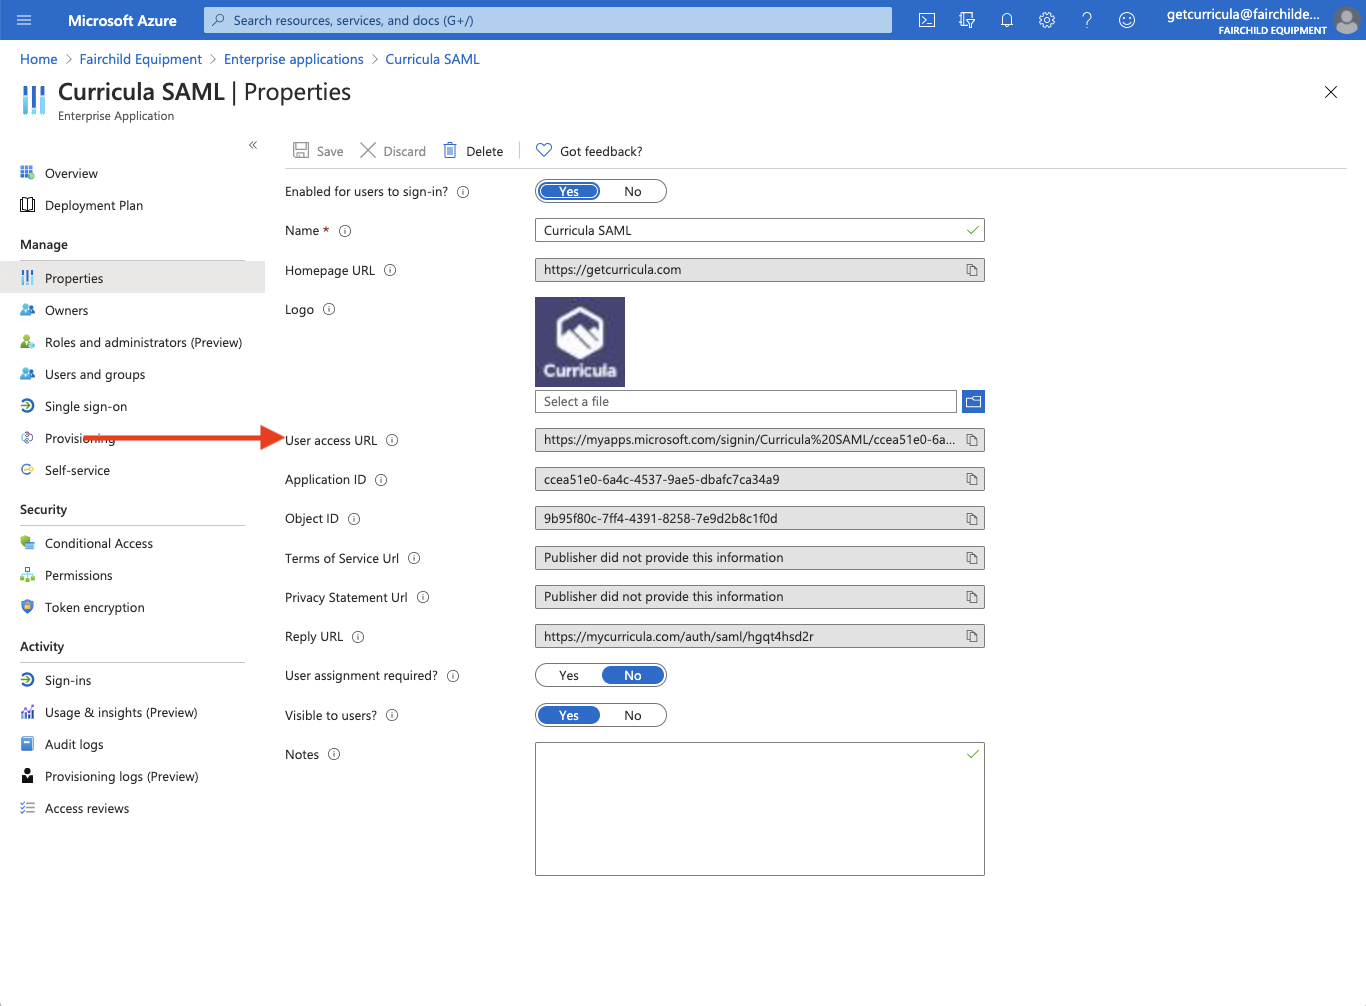
Task: Show info tooltip for Enabled for users to sign-in
Action: click(463, 192)
